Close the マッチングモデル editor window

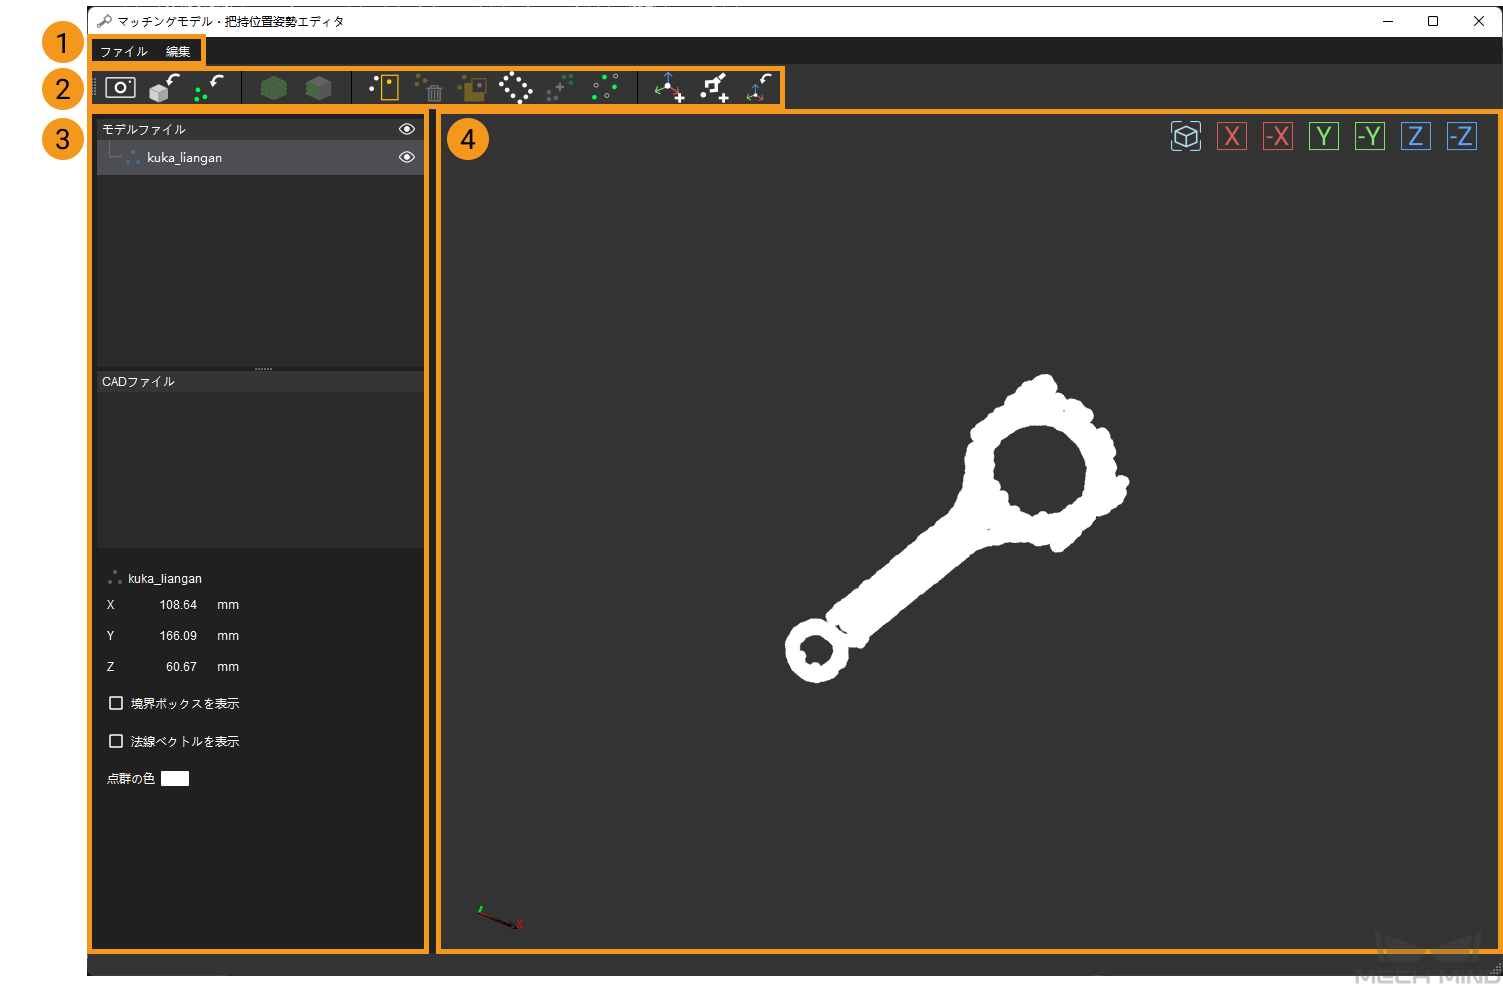[x=1479, y=21]
